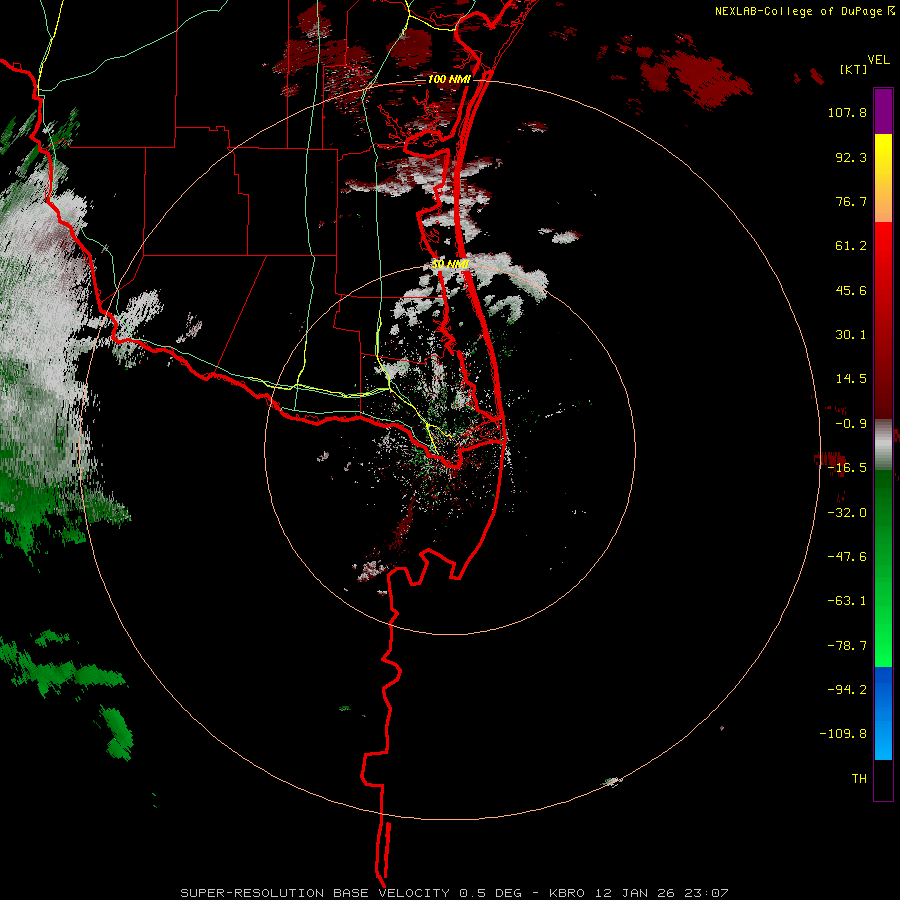This screenshot has height=900, width=900.
Task: Click the gray near-zero segment of the color bar
Action: 883,445
